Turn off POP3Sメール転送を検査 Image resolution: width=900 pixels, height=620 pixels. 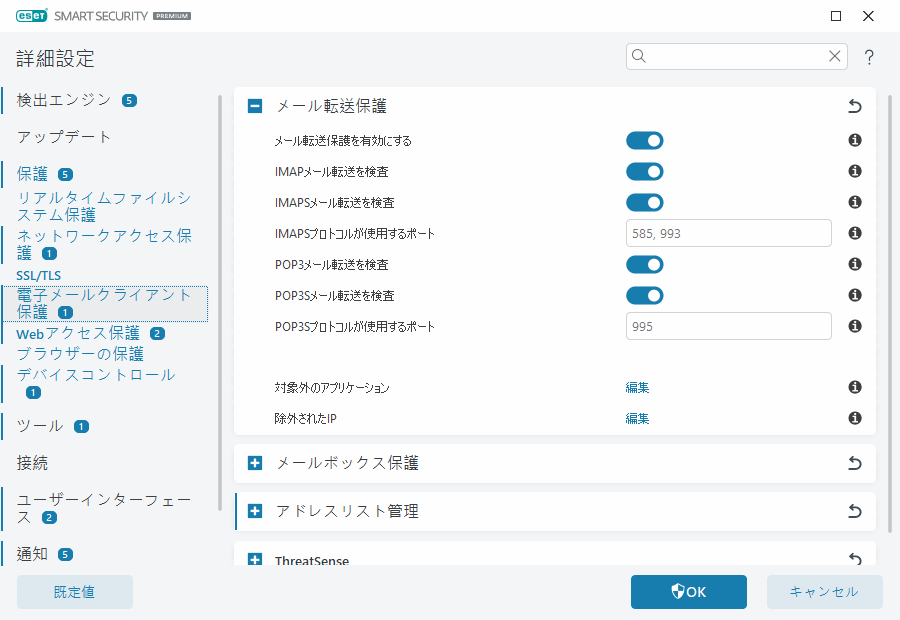pyautogui.click(x=645, y=295)
